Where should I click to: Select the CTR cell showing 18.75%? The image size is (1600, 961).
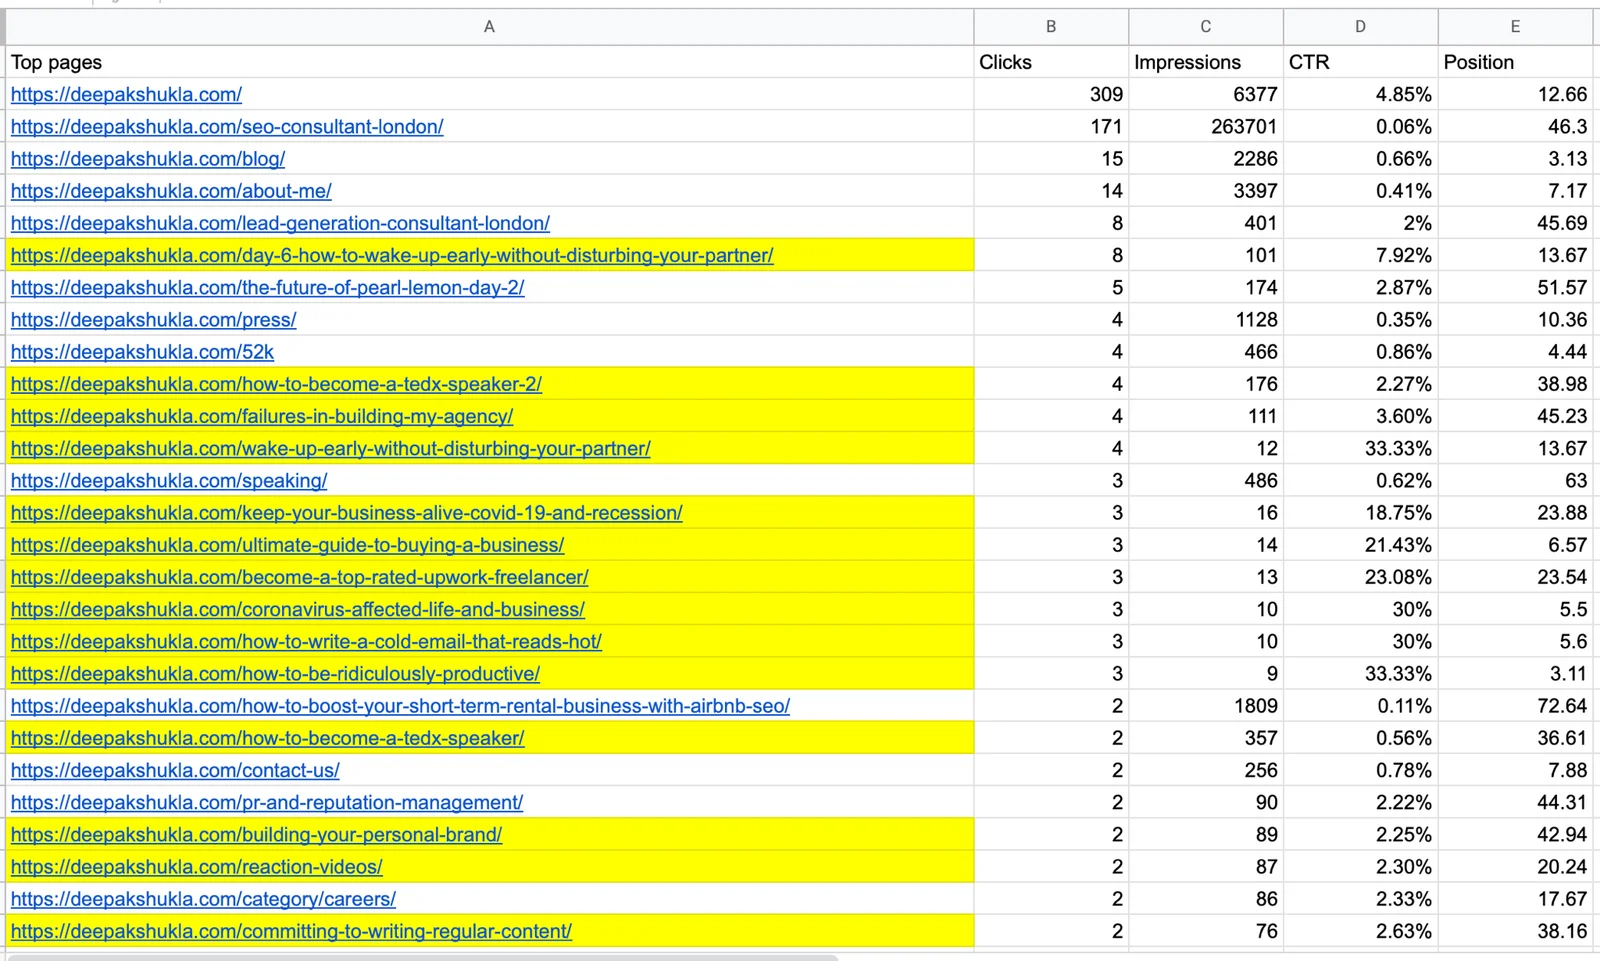(x=1360, y=513)
